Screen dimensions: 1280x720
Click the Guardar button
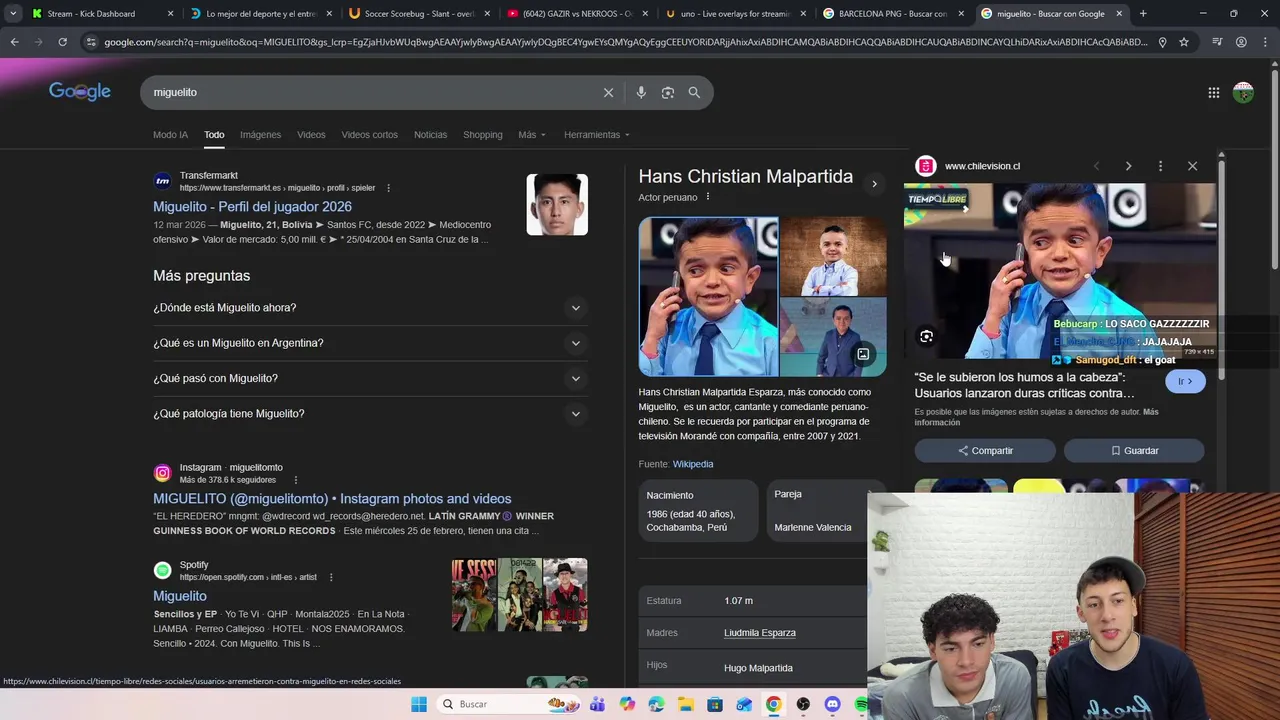(1134, 451)
